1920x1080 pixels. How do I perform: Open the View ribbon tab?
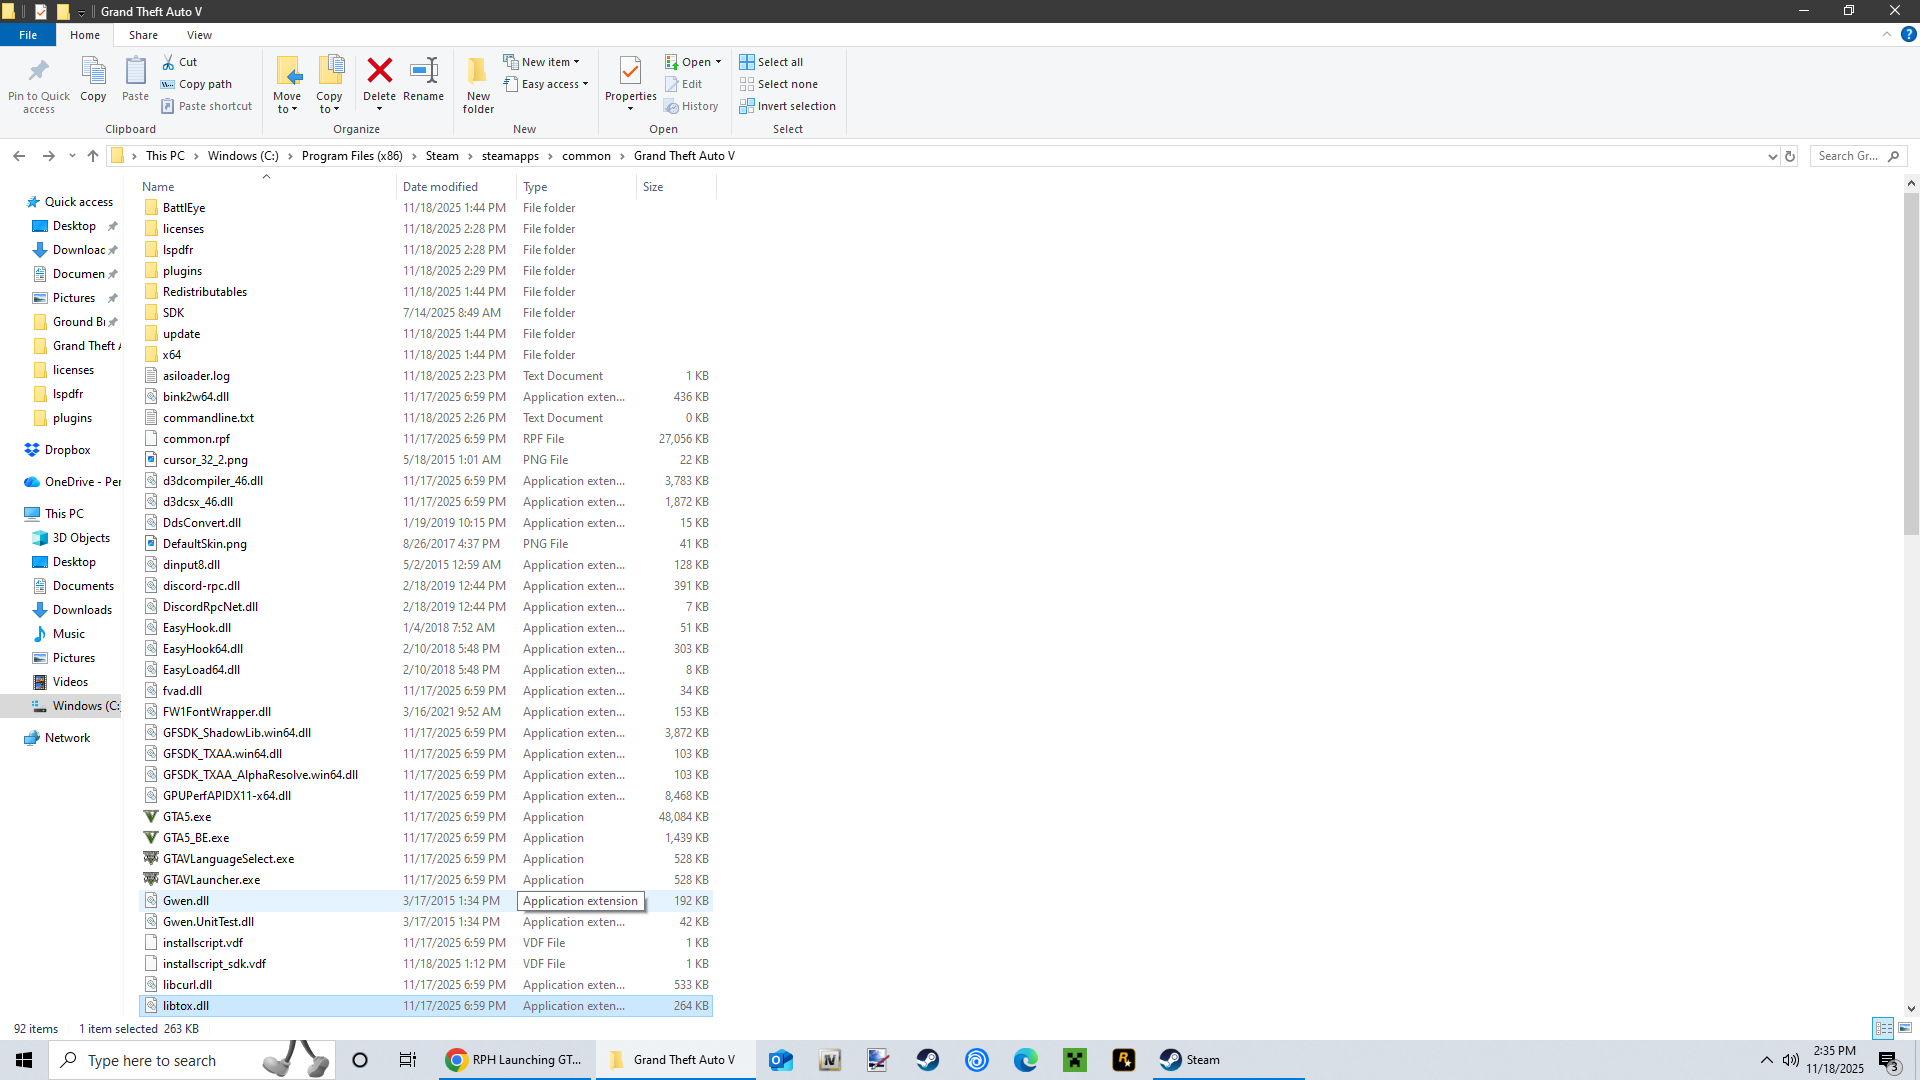pos(199,35)
